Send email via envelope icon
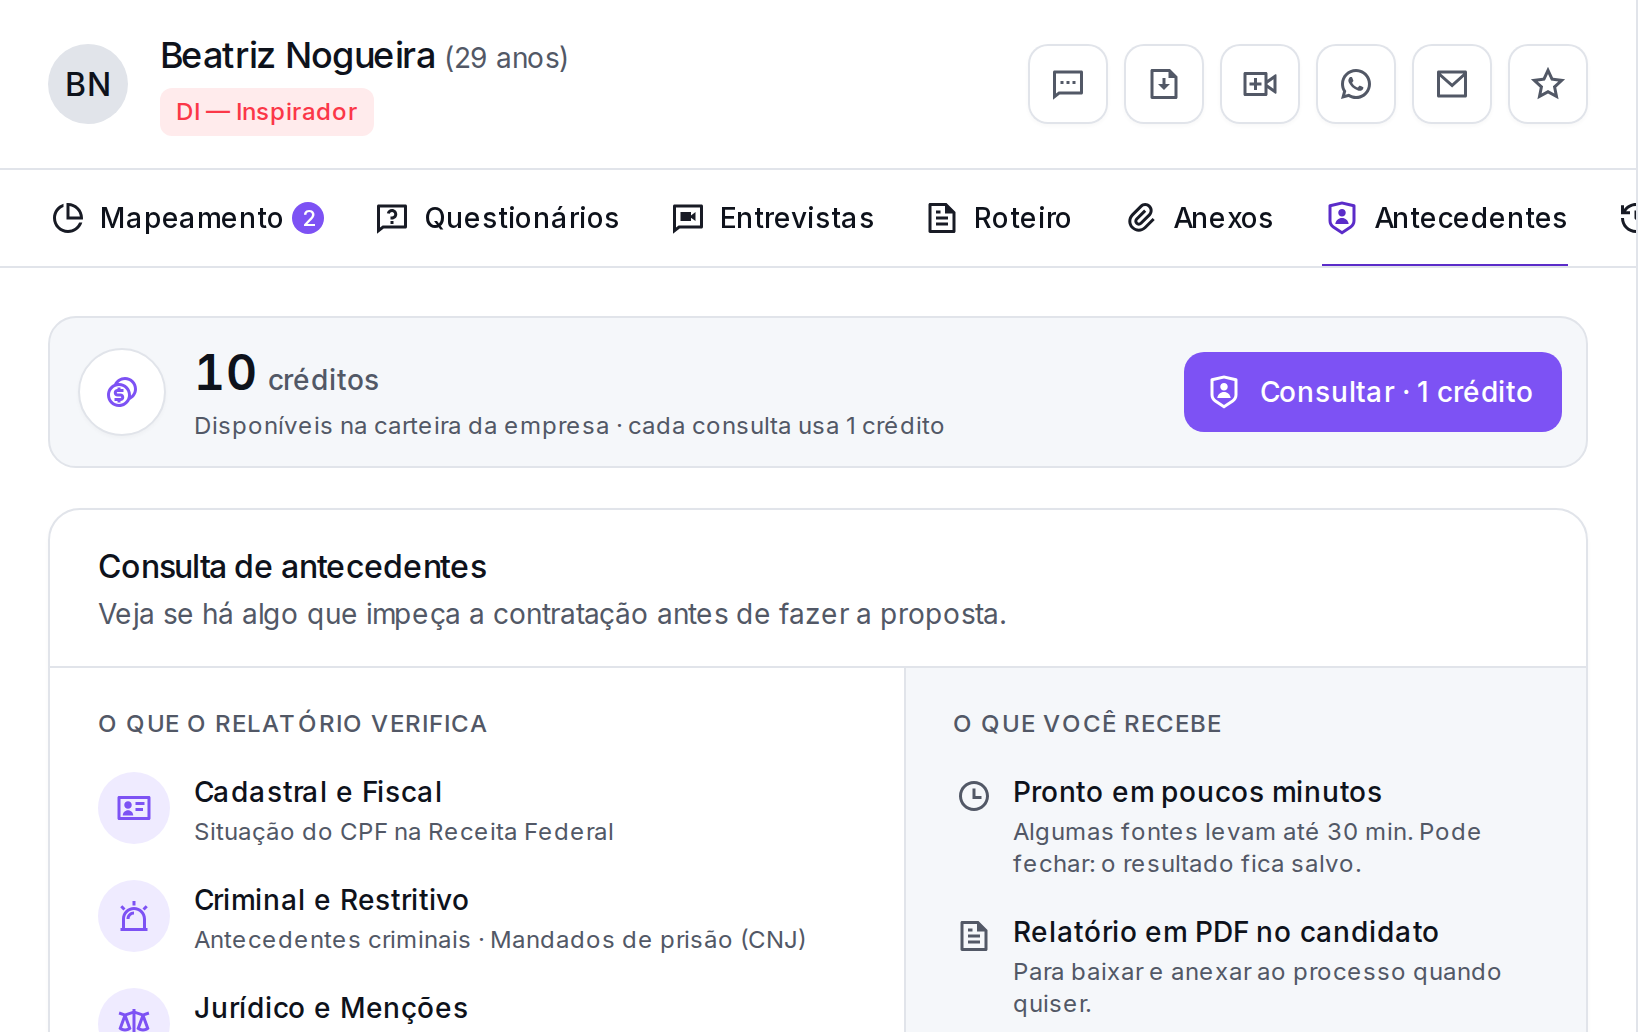Viewport: 1638px width, 1032px height. point(1452,84)
